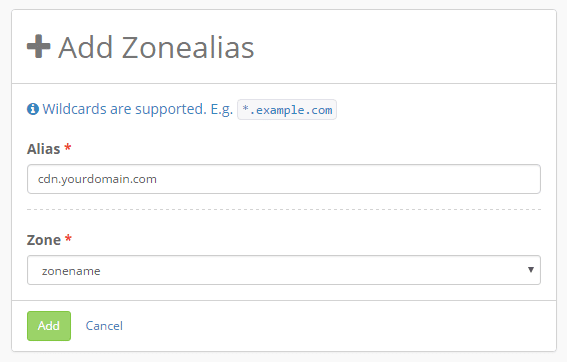Click the cdn.yourdomain.com placeholder text
The width and height of the screenshot is (567, 362).
tap(97, 179)
